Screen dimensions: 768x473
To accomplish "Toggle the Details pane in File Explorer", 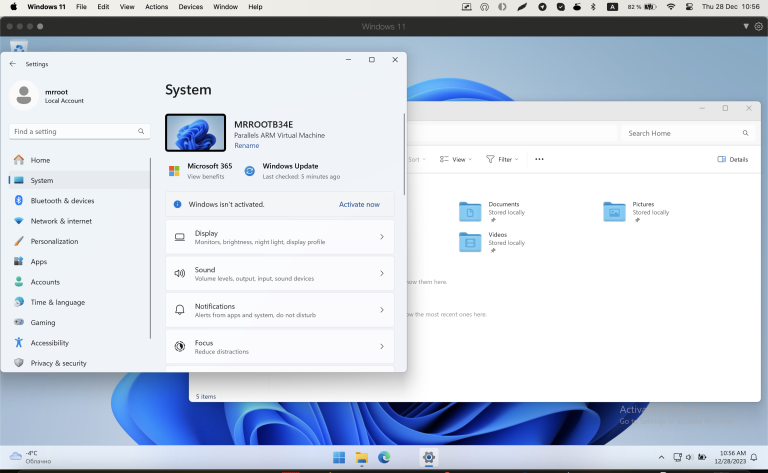I will point(732,159).
